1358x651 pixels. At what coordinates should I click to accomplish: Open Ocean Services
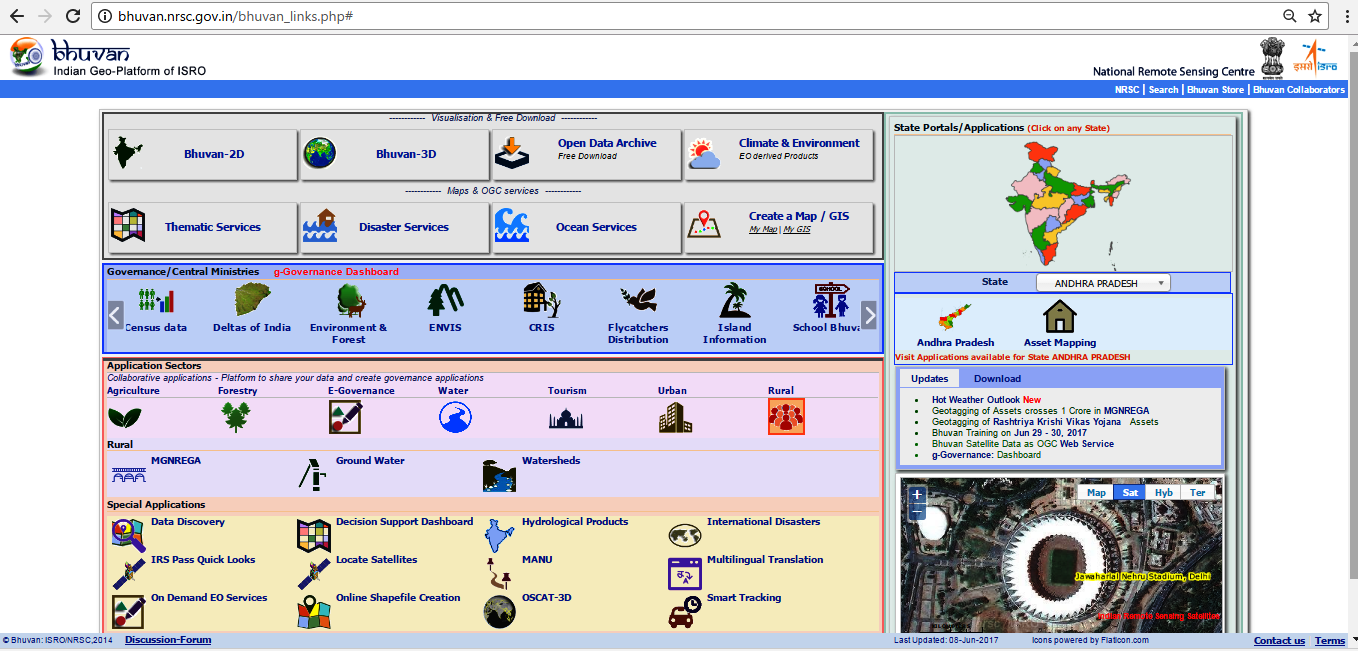(x=587, y=228)
